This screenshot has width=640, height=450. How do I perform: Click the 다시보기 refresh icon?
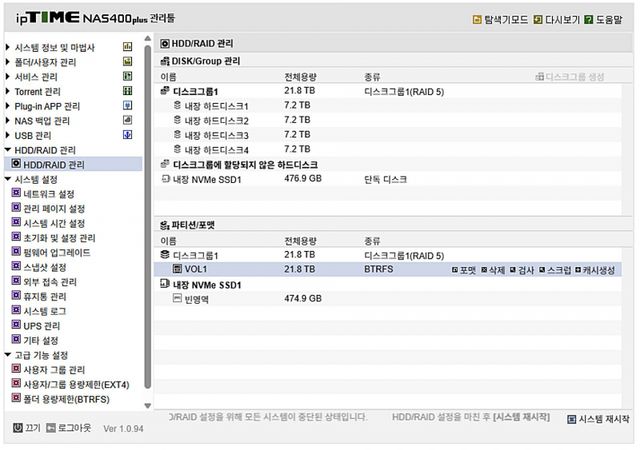click(x=538, y=19)
